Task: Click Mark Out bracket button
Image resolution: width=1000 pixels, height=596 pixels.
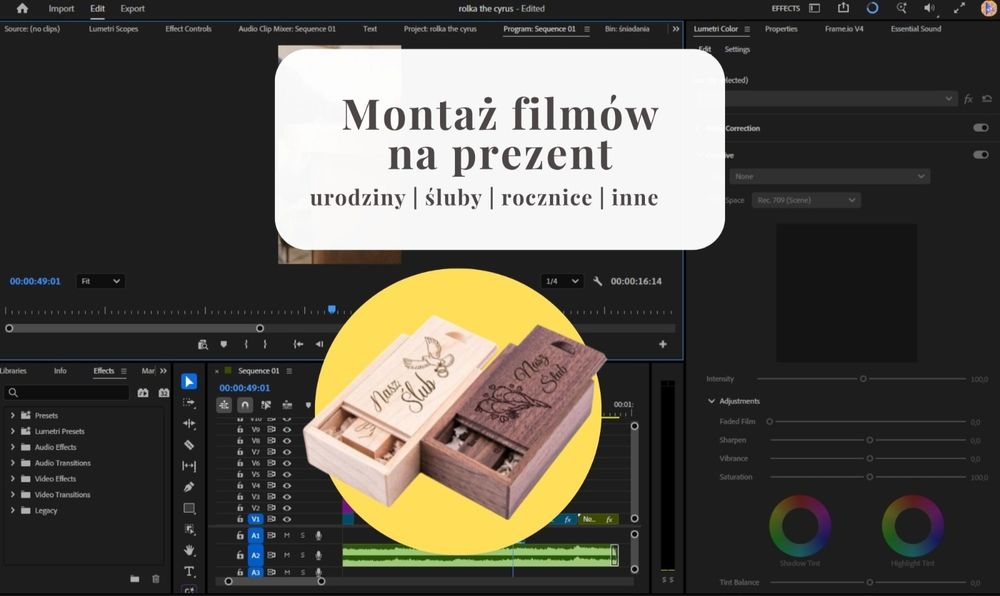Action: 265,344
